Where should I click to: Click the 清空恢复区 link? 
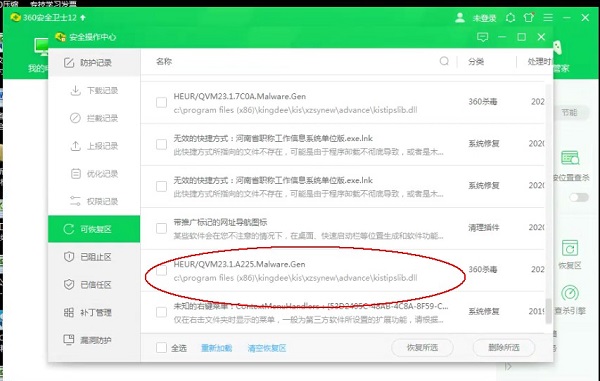tap(267, 348)
